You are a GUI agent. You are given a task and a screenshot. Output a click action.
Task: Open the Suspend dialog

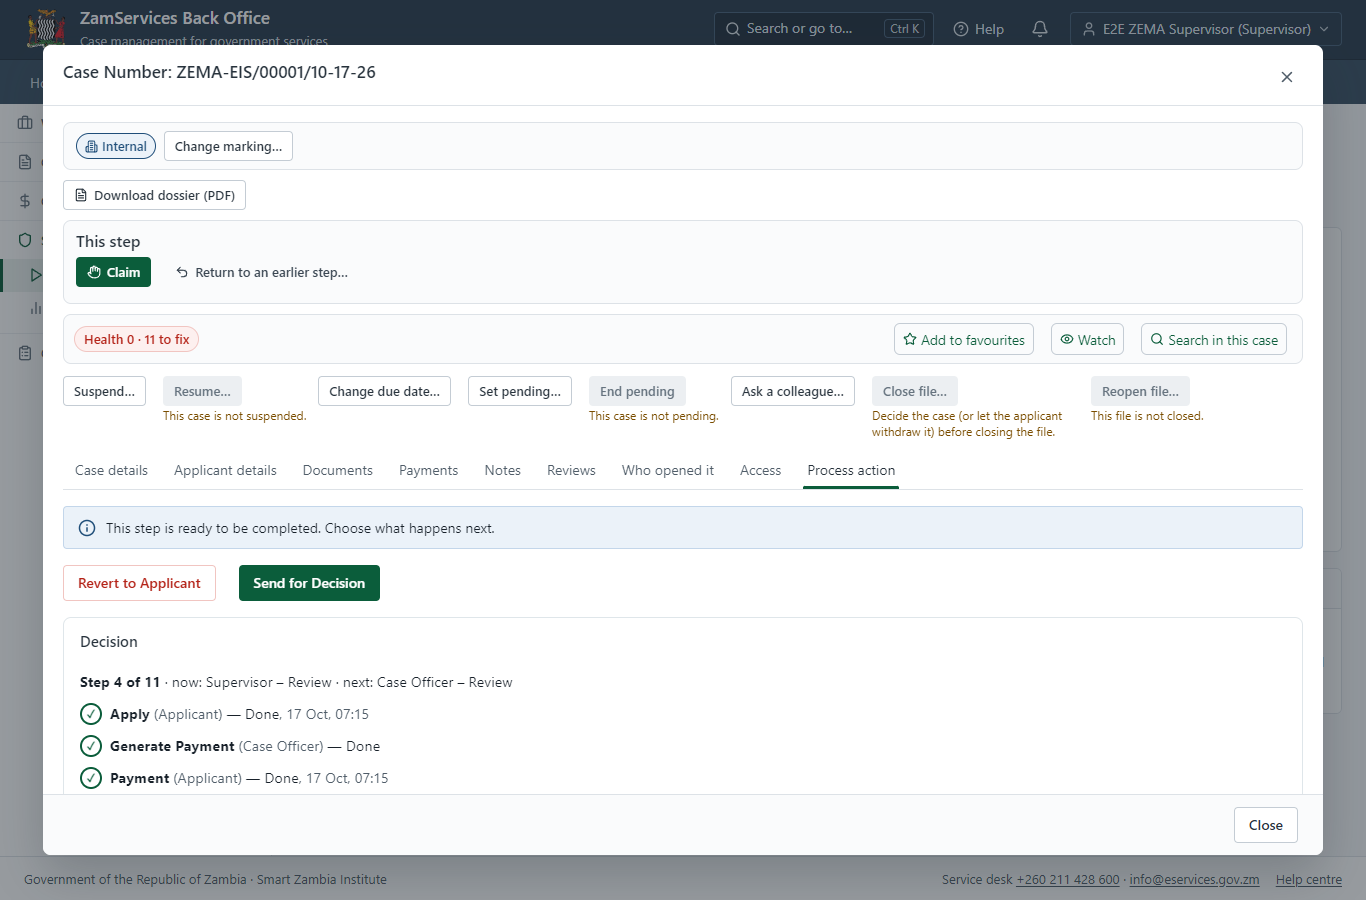coord(104,391)
